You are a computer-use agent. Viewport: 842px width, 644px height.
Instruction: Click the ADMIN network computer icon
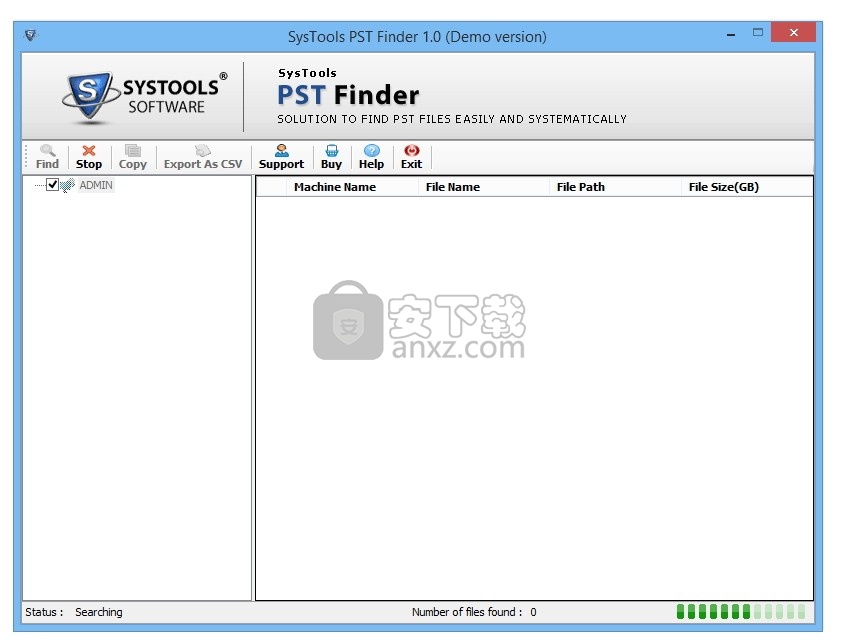pos(67,185)
